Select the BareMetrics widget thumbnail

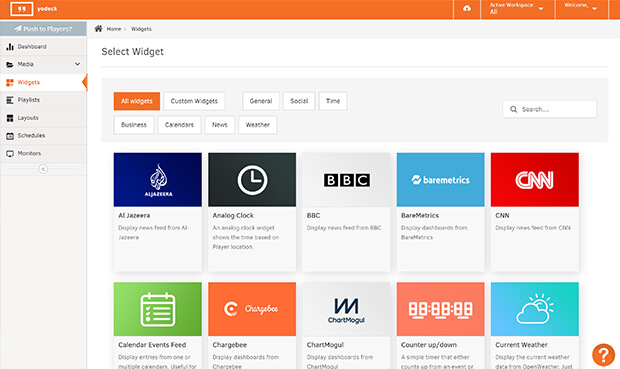pyautogui.click(x=440, y=180)
